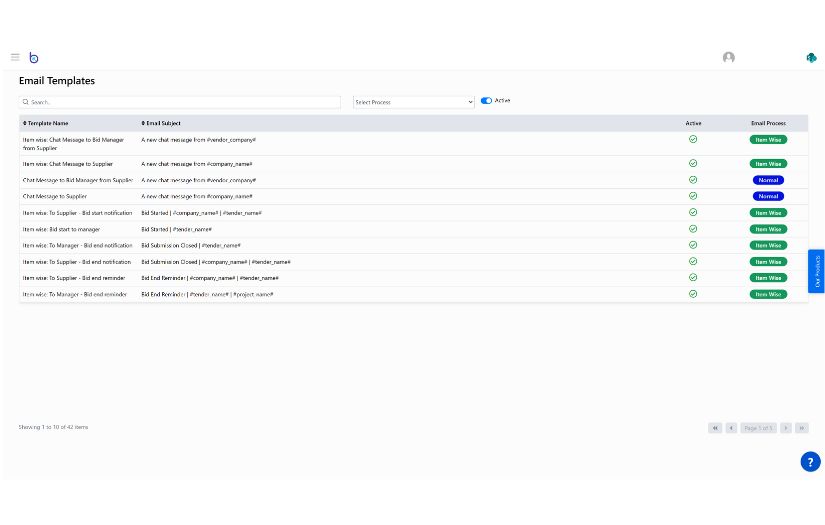Click the teal icon beside the profile avatar
The image size is (825, 525).
click(811, 57)
